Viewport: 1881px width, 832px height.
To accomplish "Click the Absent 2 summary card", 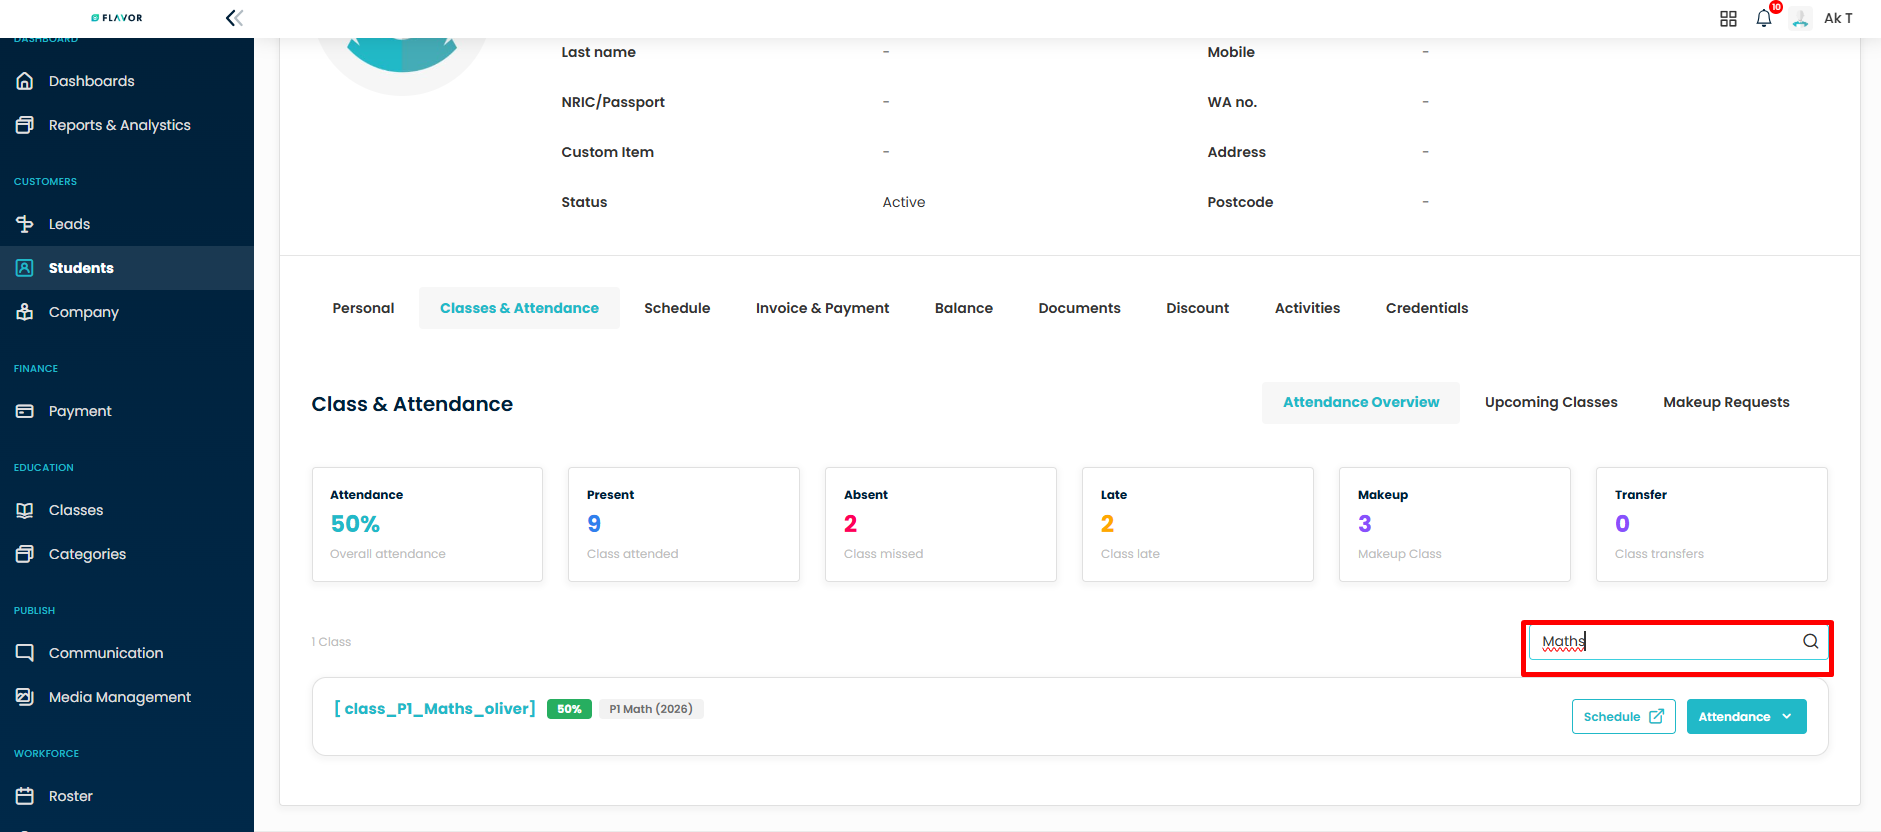I will (x=941, y=524).
